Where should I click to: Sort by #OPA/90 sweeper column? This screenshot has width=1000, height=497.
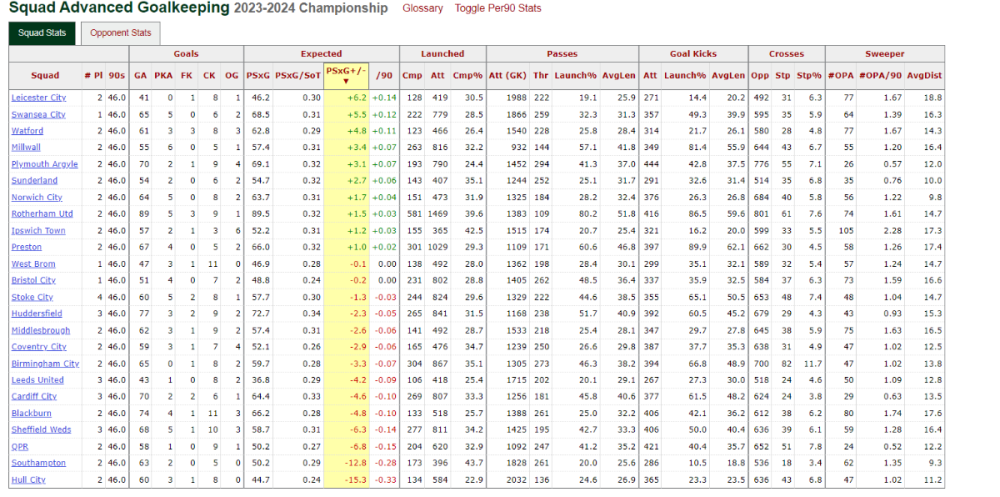pyautogui.click(x=880, y=75)
